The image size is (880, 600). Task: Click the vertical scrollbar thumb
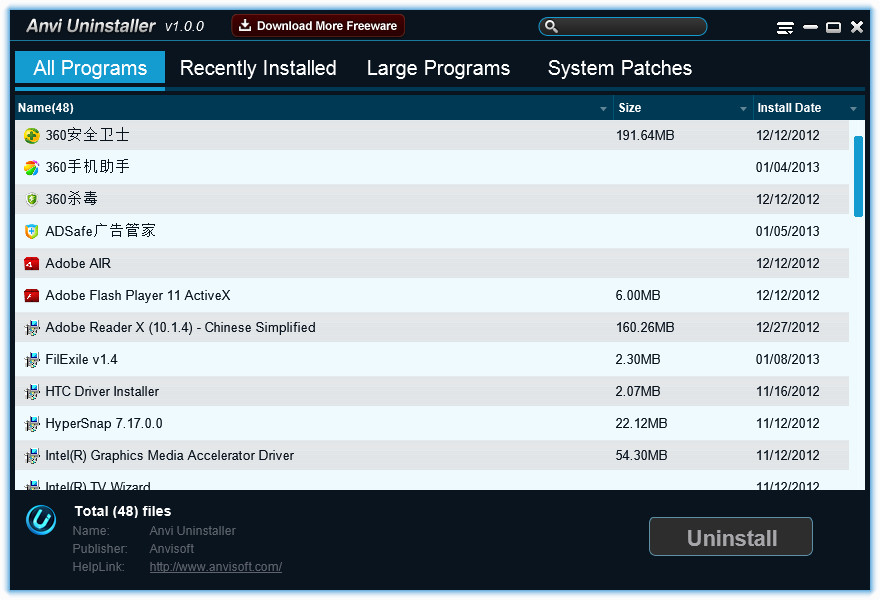(x=858, y=176)
